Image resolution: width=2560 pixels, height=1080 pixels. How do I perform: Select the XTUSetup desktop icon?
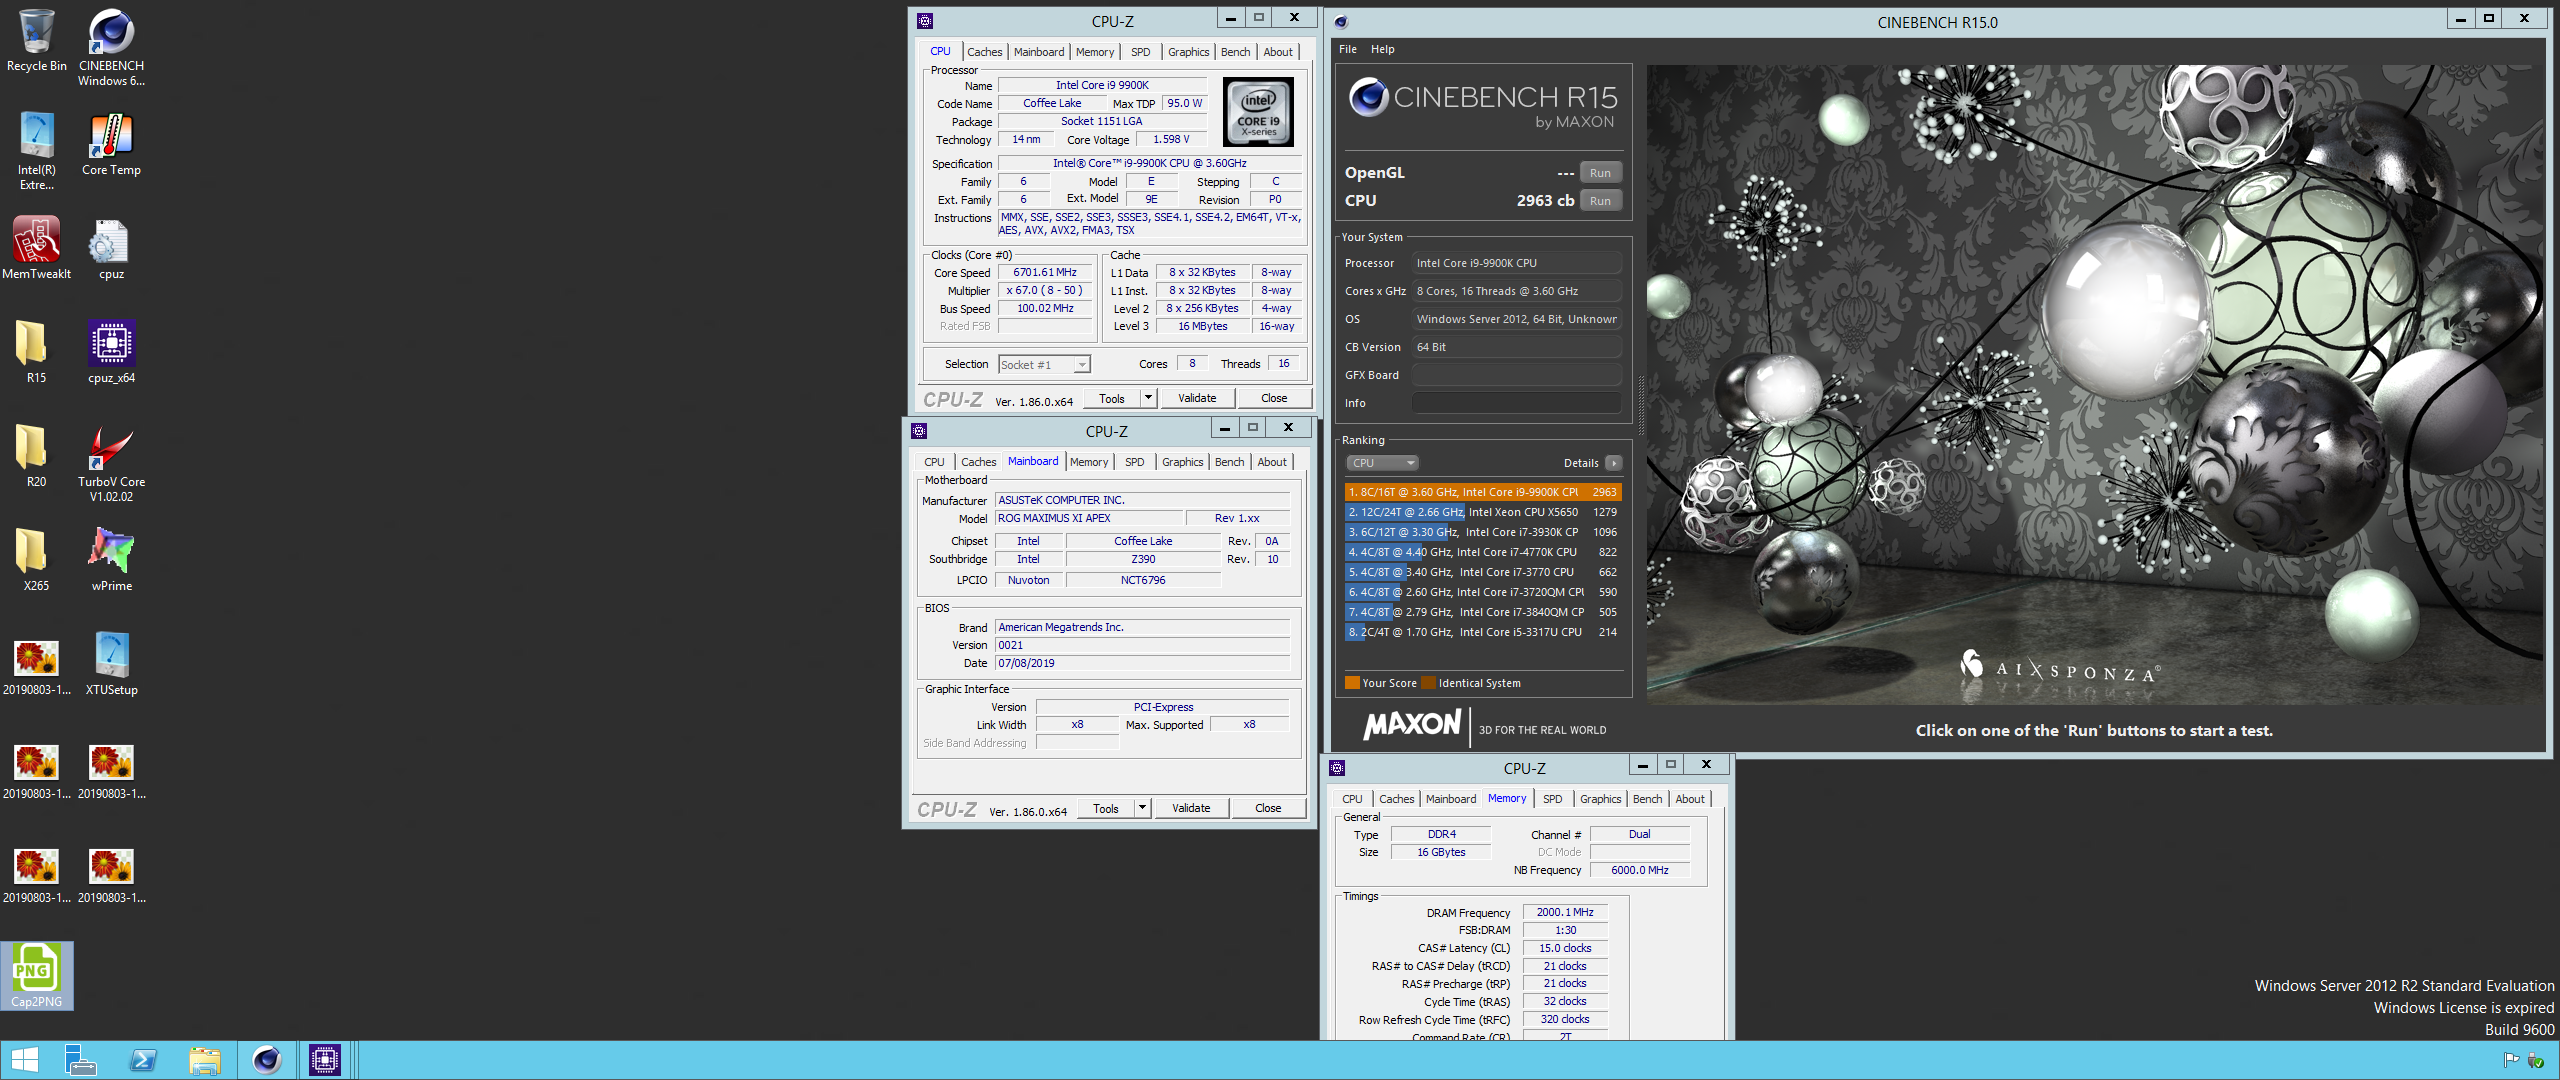111,664
